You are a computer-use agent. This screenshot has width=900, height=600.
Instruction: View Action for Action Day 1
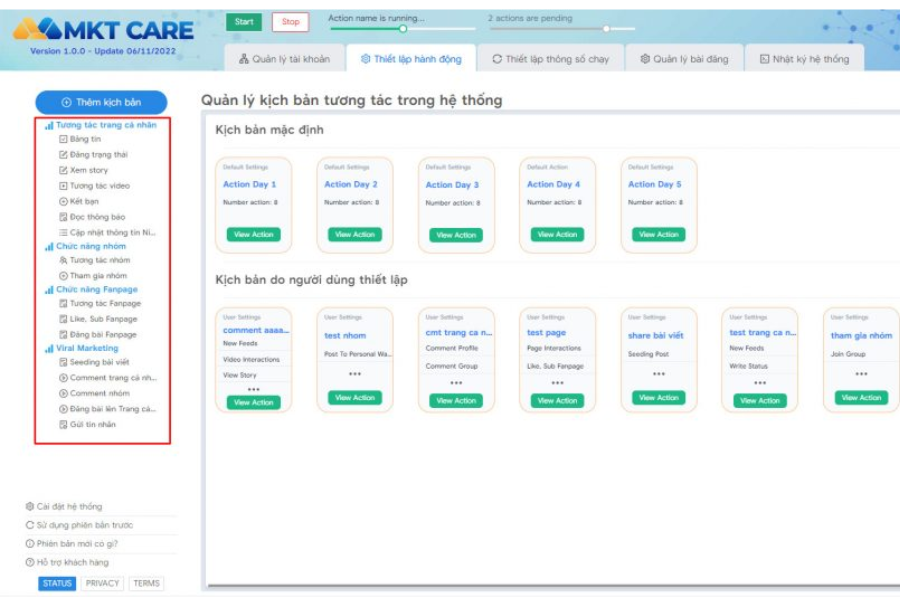[253, 234]
